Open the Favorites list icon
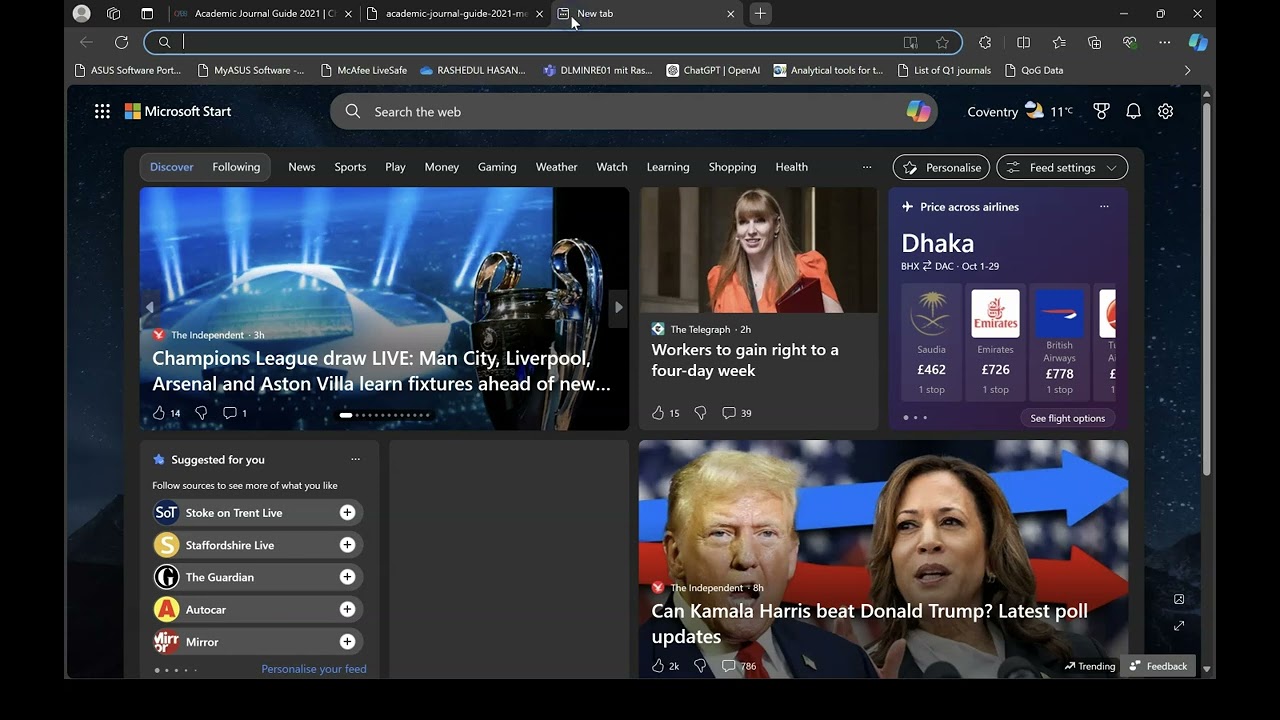Image resolution: width=1280 pixels, height=720 pixels. [1059, 42]
